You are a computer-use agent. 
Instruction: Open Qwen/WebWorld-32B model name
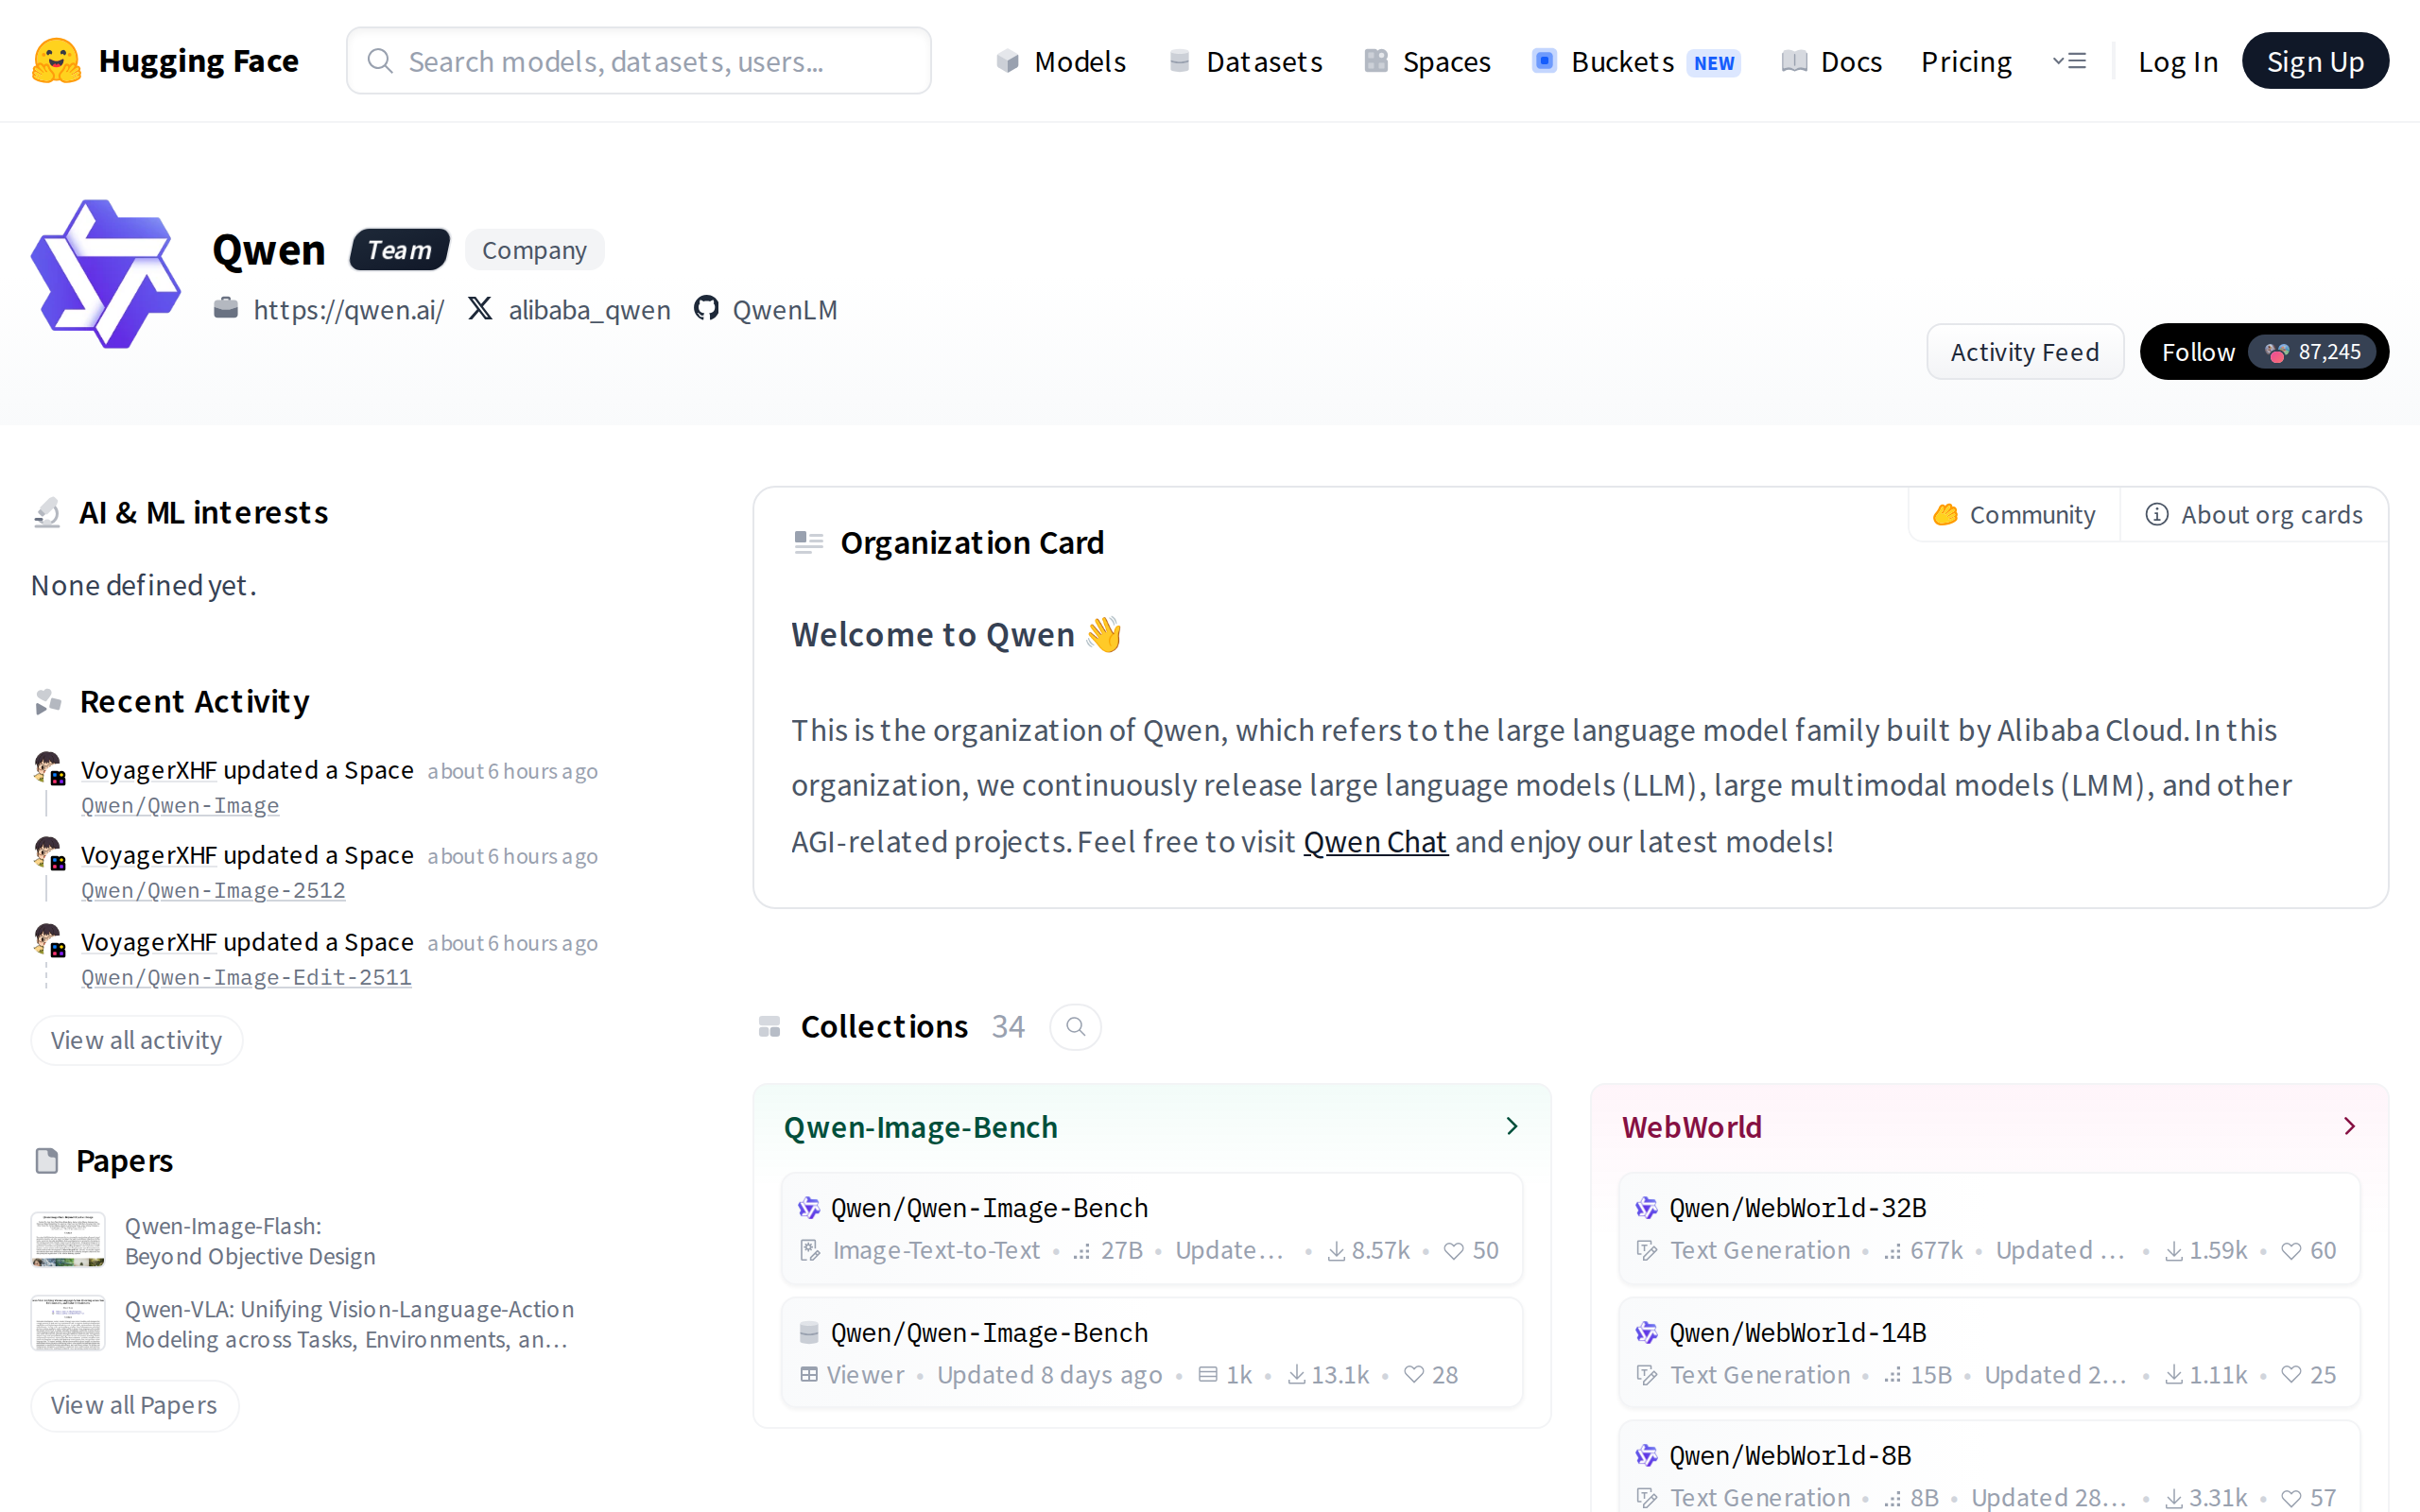tap(1797, 1208)
